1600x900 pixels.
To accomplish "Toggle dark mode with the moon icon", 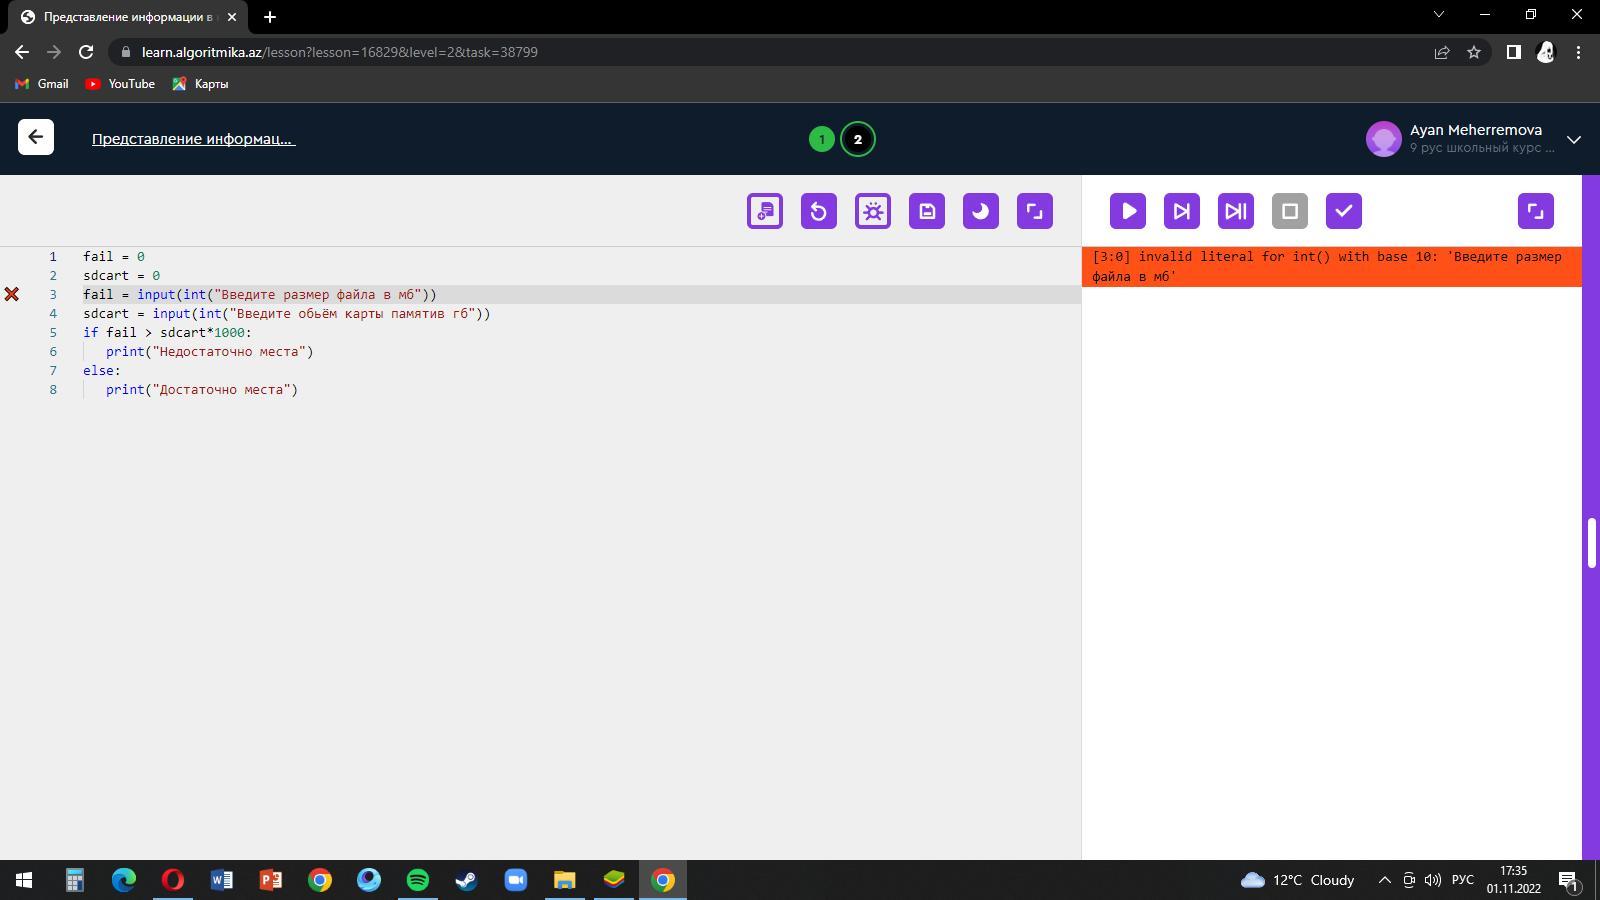I will click(x=981, y=211).
